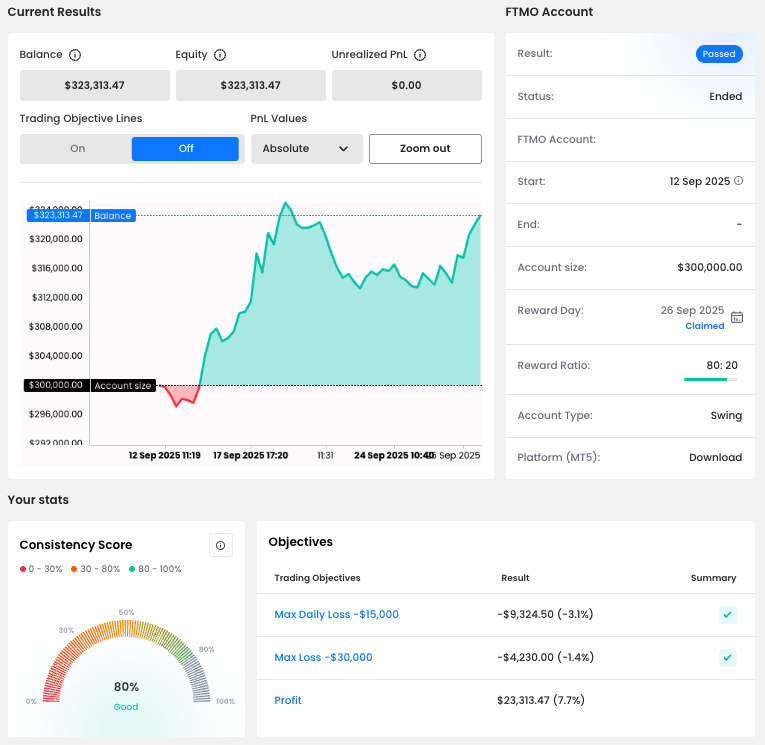Open the Max Daily Loss objective link

(x=336, y=614)
